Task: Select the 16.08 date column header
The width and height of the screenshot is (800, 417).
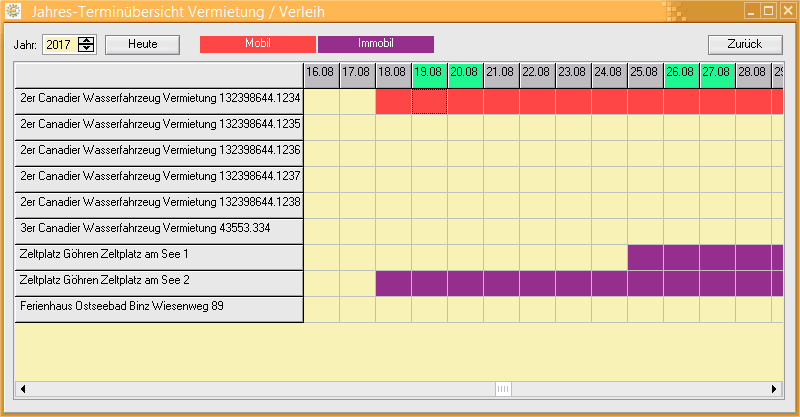Action: click(321, 73)
